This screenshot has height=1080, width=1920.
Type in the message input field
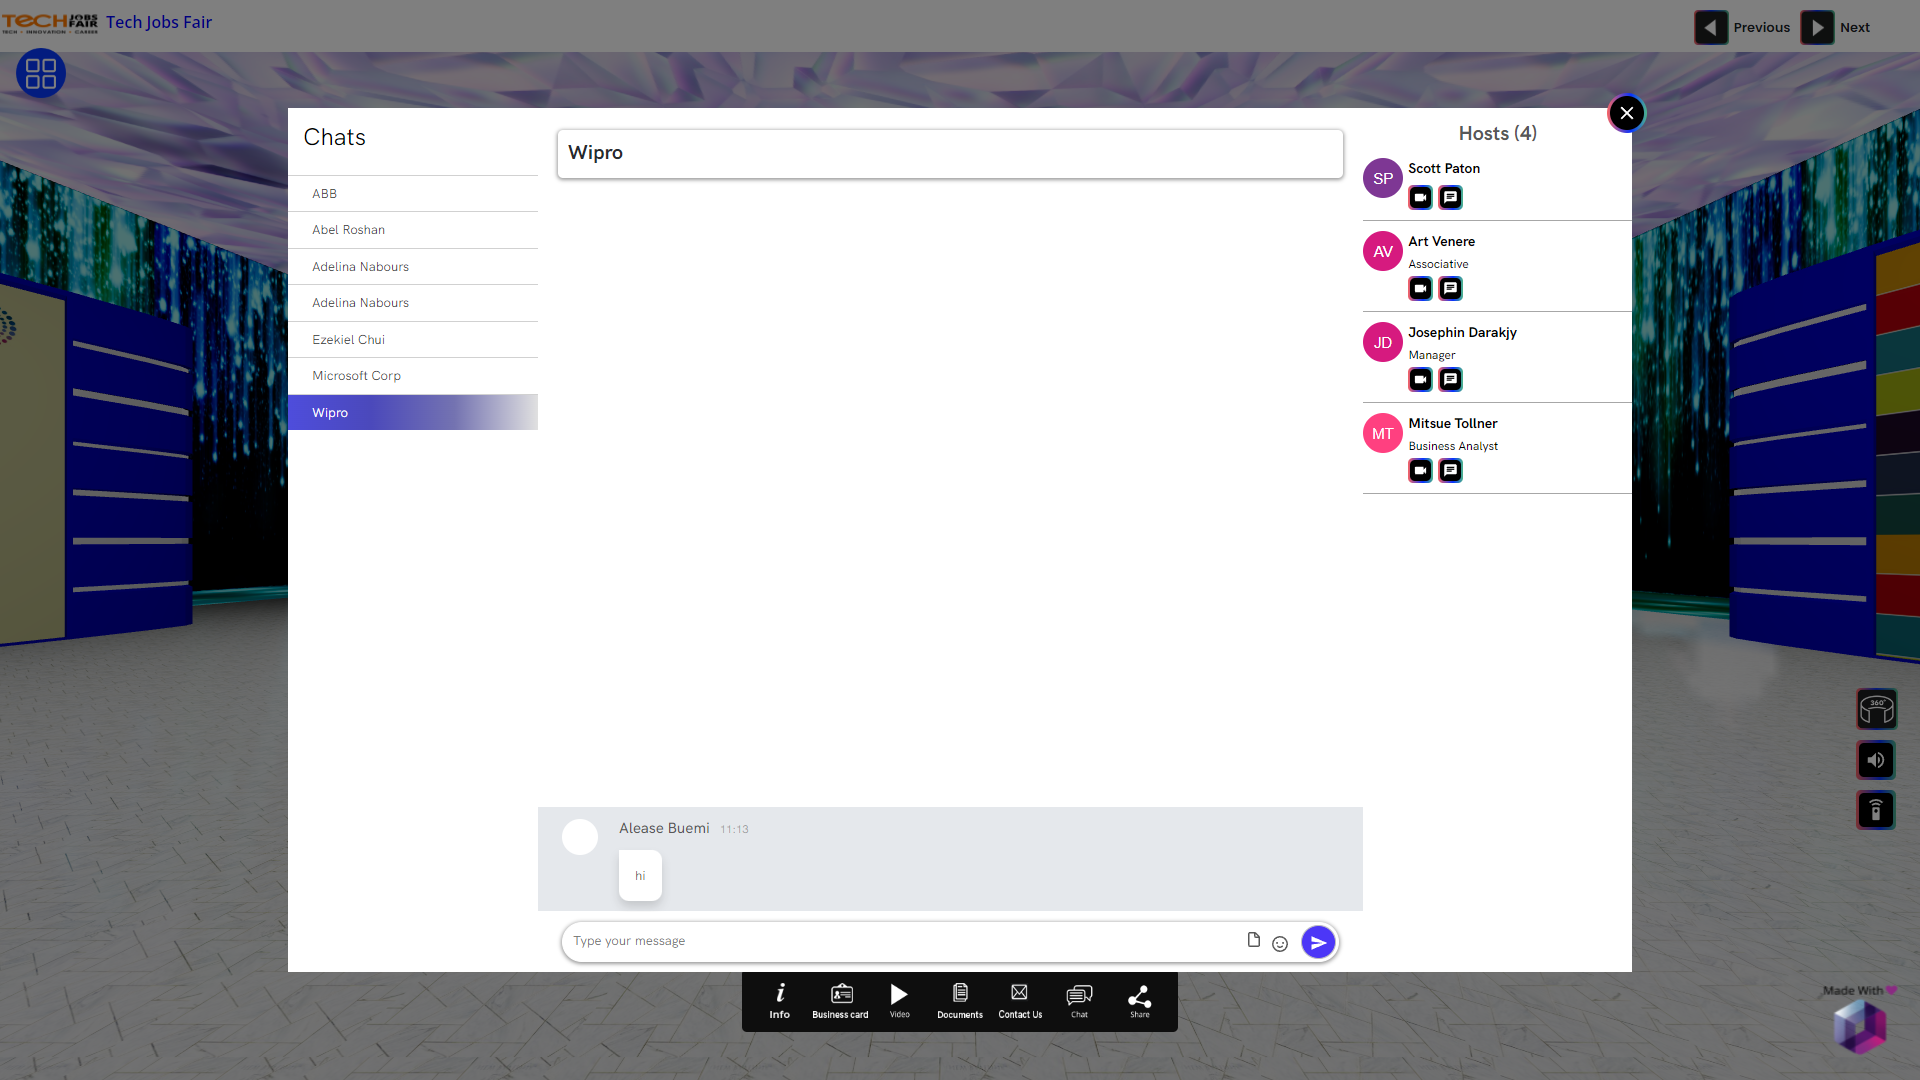point(903,940)
